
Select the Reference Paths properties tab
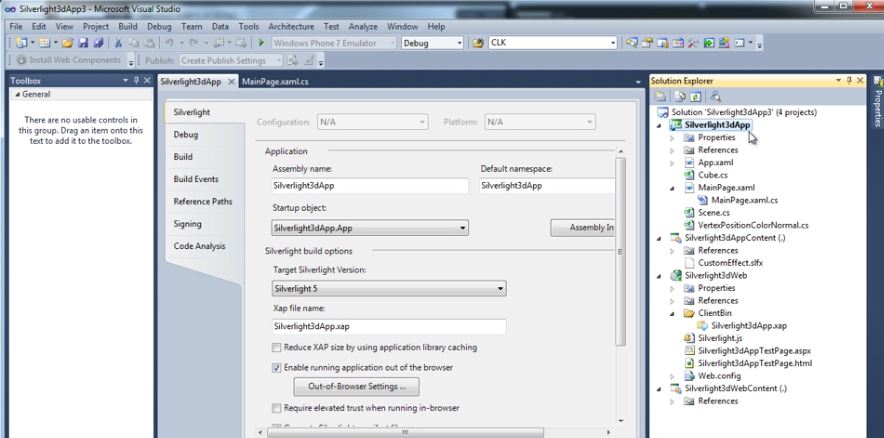[x=203, y=202]
